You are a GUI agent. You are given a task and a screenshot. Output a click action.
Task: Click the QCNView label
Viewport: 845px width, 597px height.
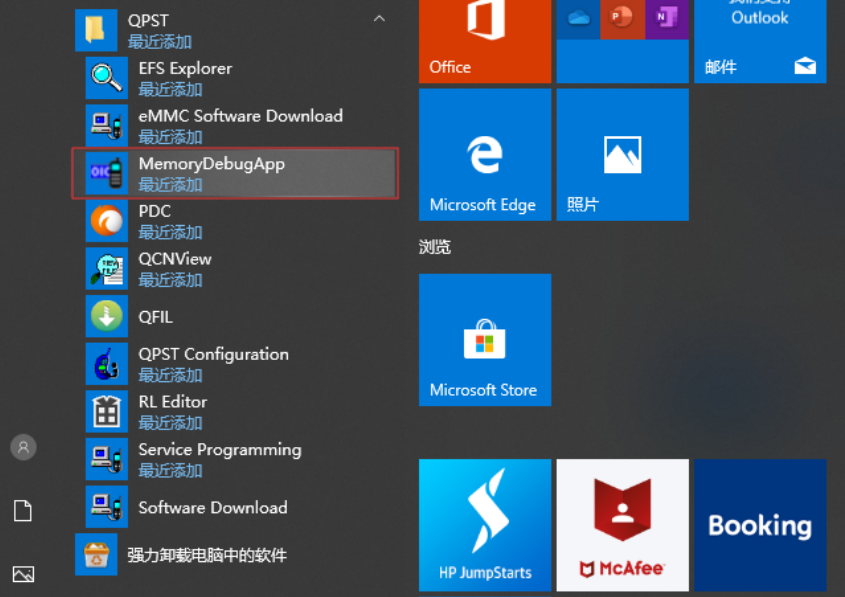pos(175,259)
